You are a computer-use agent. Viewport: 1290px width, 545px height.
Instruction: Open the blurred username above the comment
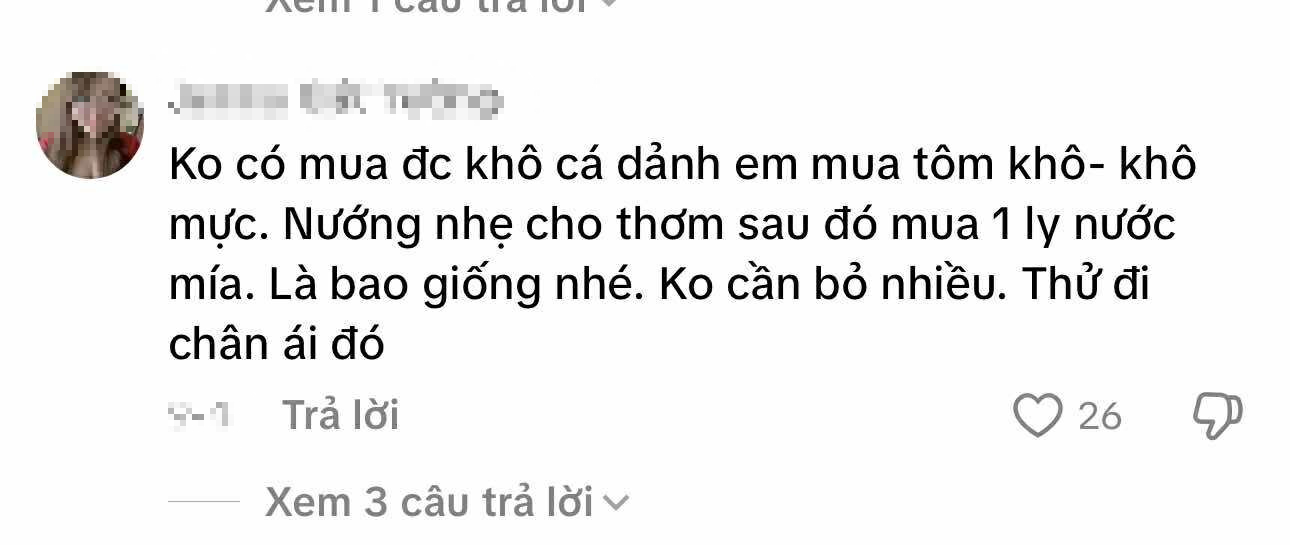(x=334, y=100)
